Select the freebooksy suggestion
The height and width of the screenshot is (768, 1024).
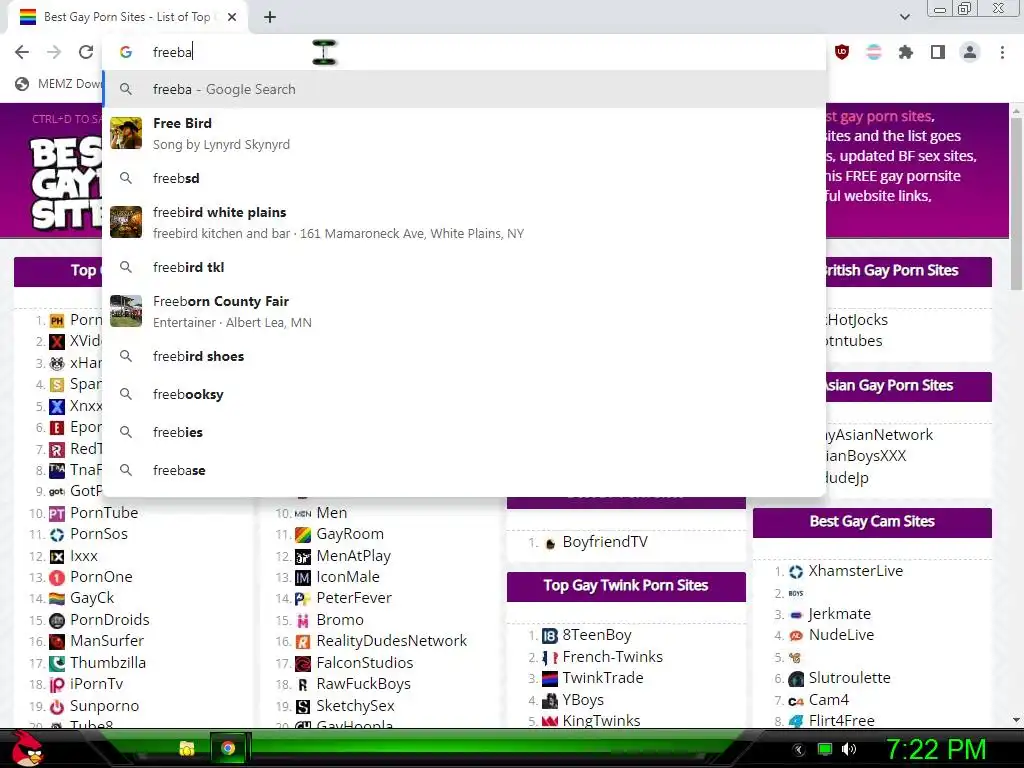pos(464,394)
